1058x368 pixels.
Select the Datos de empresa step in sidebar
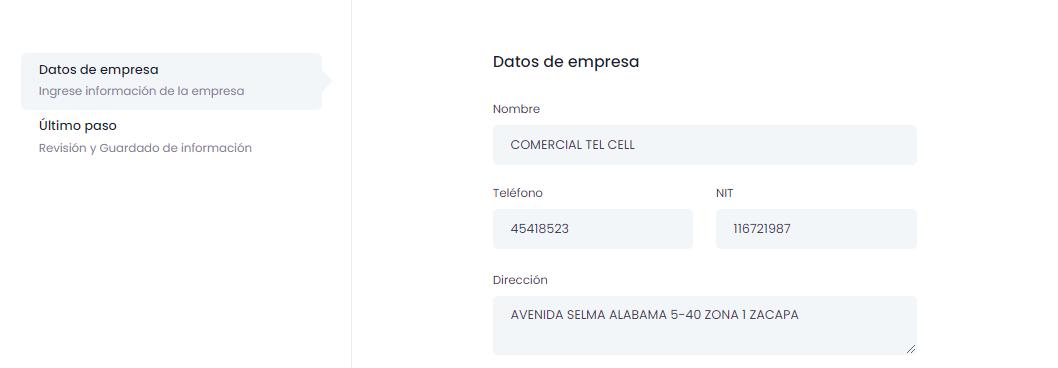pyautogui.click(x=171, y=81)
